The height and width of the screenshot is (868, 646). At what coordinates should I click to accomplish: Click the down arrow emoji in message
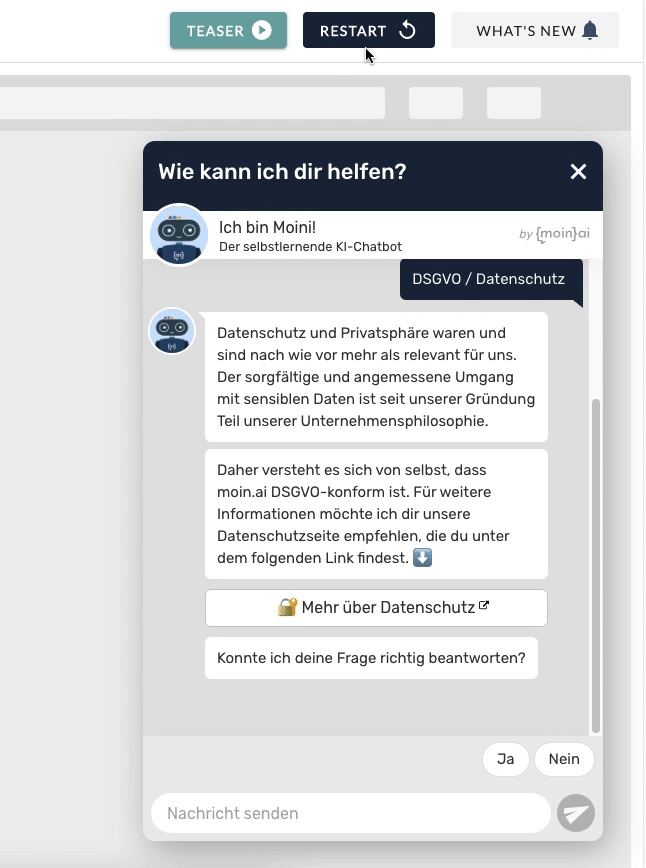tap(422, 557)
